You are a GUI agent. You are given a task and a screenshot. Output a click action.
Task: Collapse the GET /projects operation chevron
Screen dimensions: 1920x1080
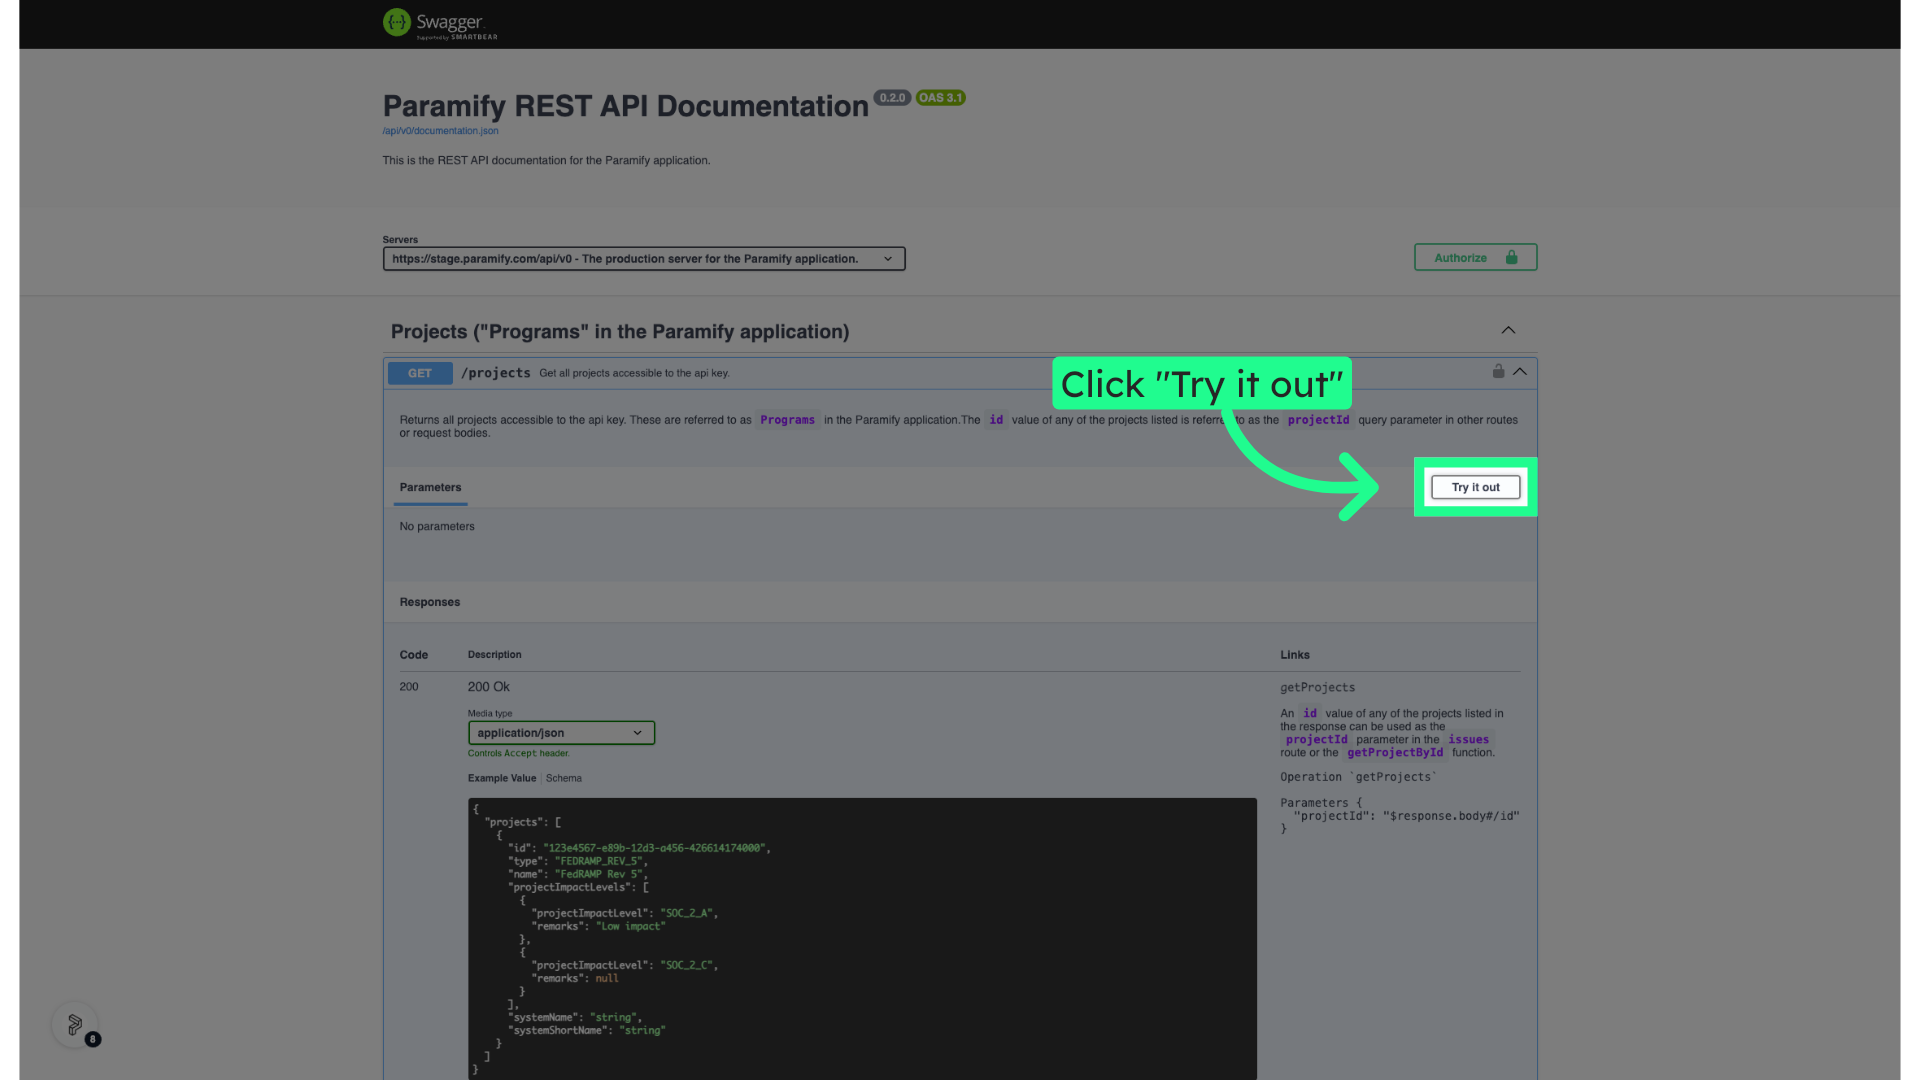(1520, 371)
